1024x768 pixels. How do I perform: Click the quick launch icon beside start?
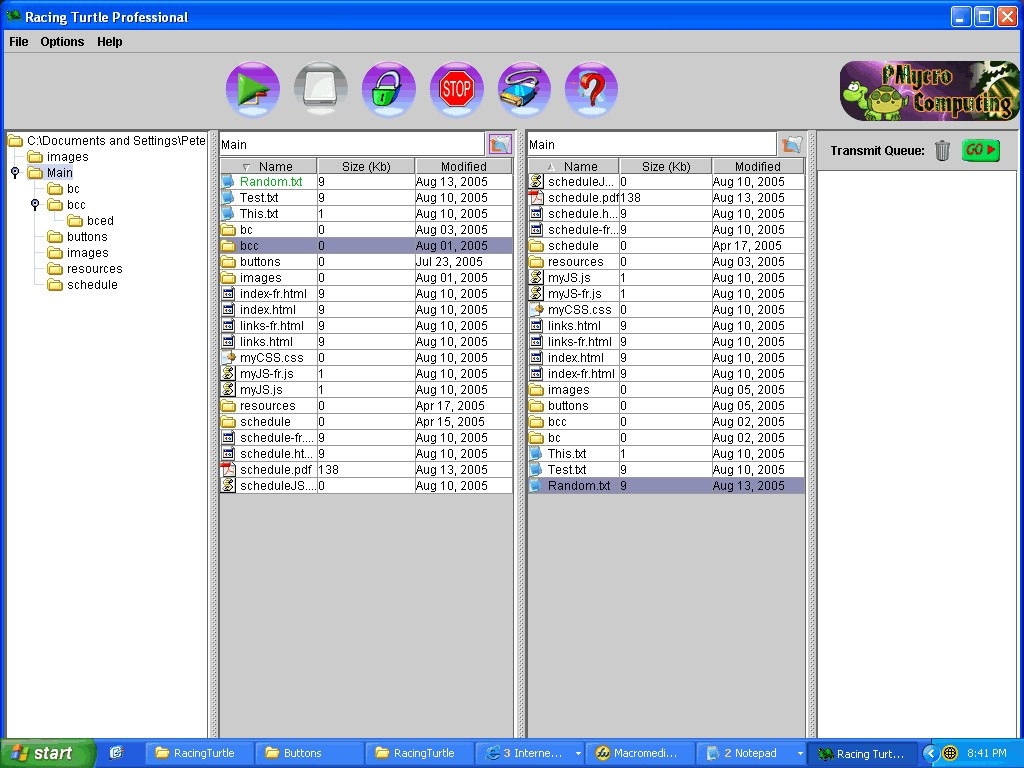click(x=116, y=752)
